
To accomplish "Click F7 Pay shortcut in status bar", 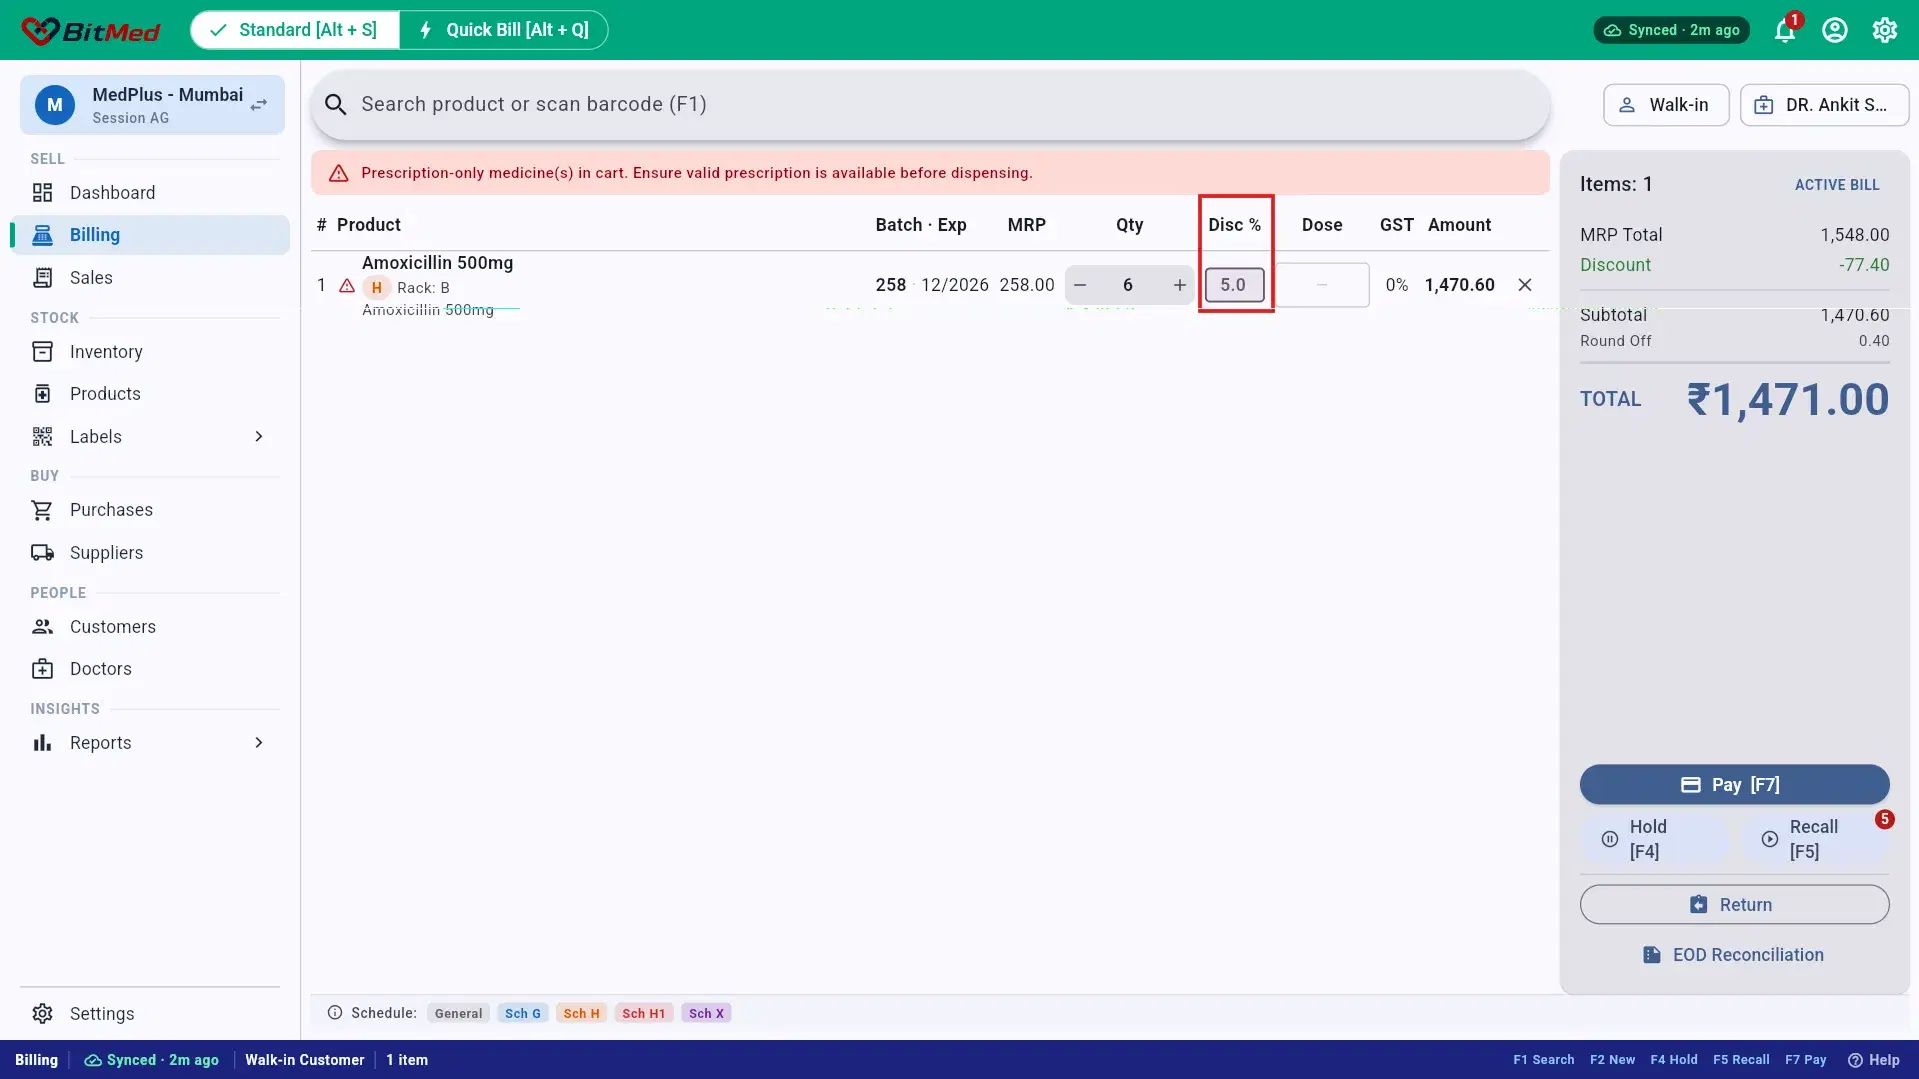I will coord(1806,1060).
